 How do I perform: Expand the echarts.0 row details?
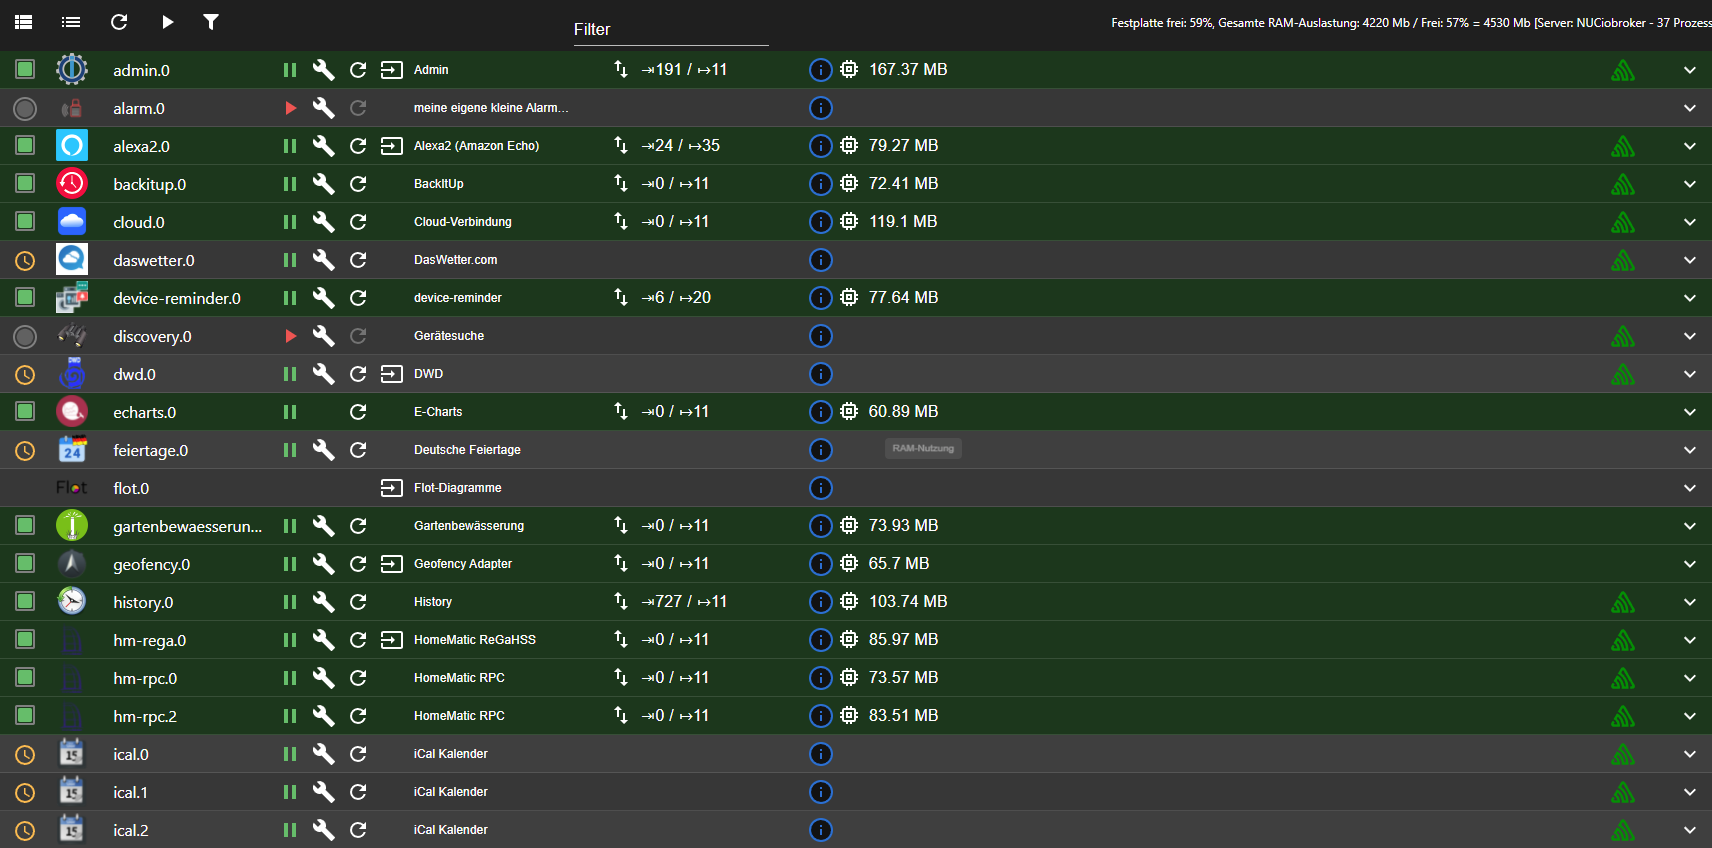coord(1689,412)
